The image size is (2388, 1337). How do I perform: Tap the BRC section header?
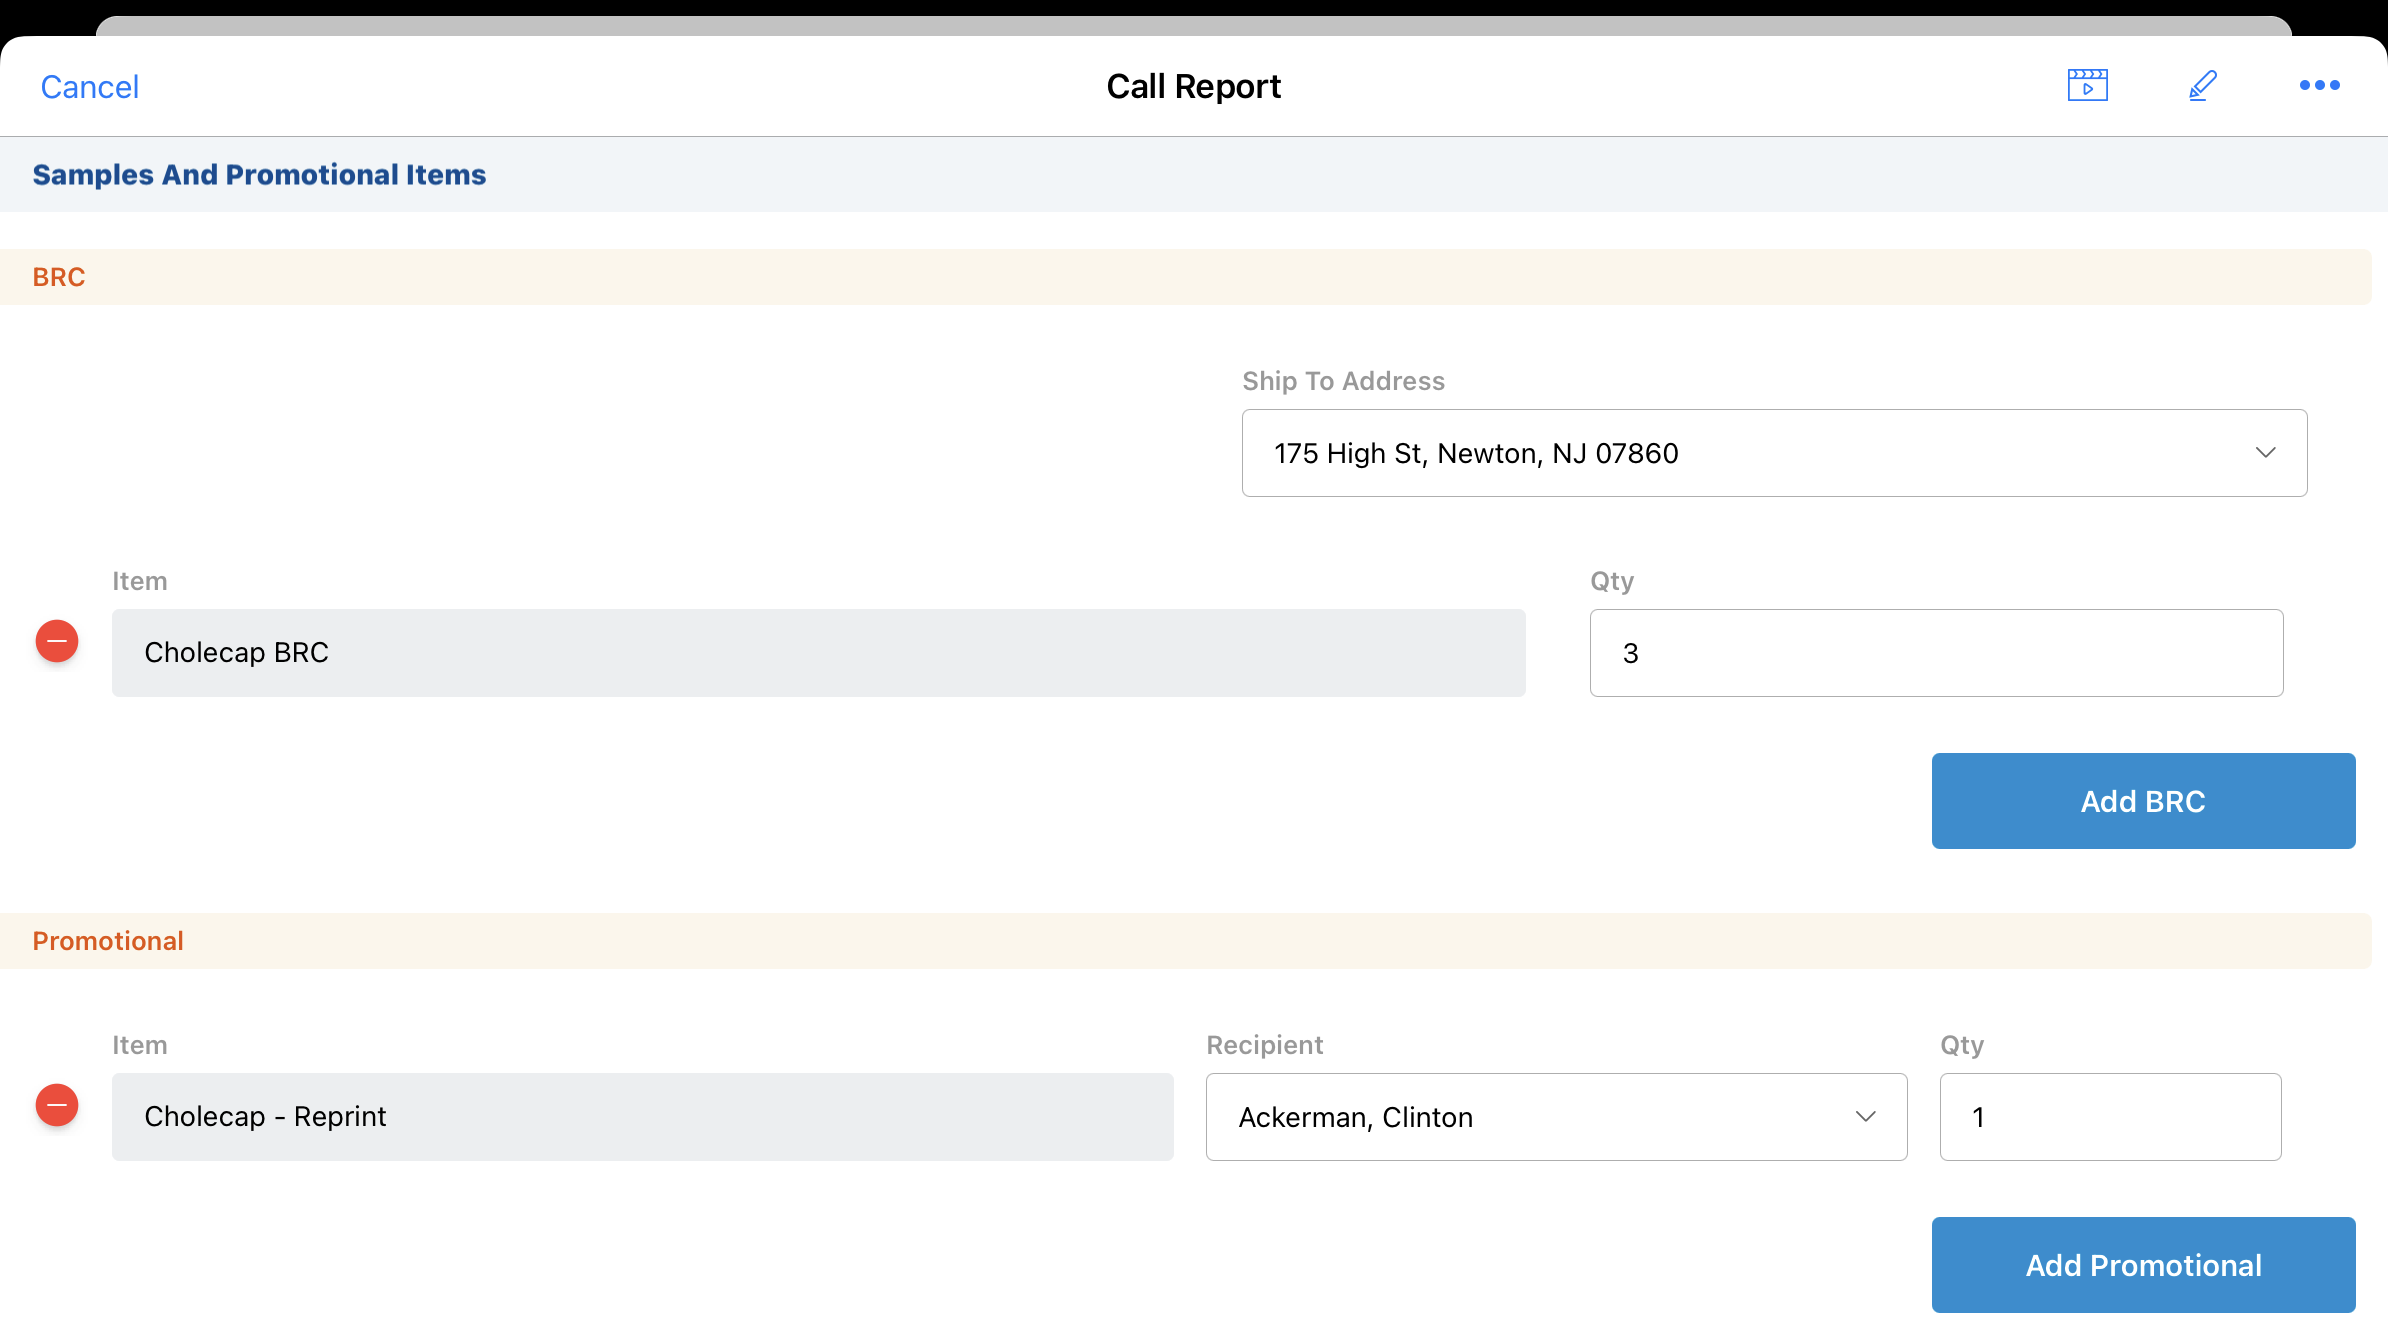(59, 277)
